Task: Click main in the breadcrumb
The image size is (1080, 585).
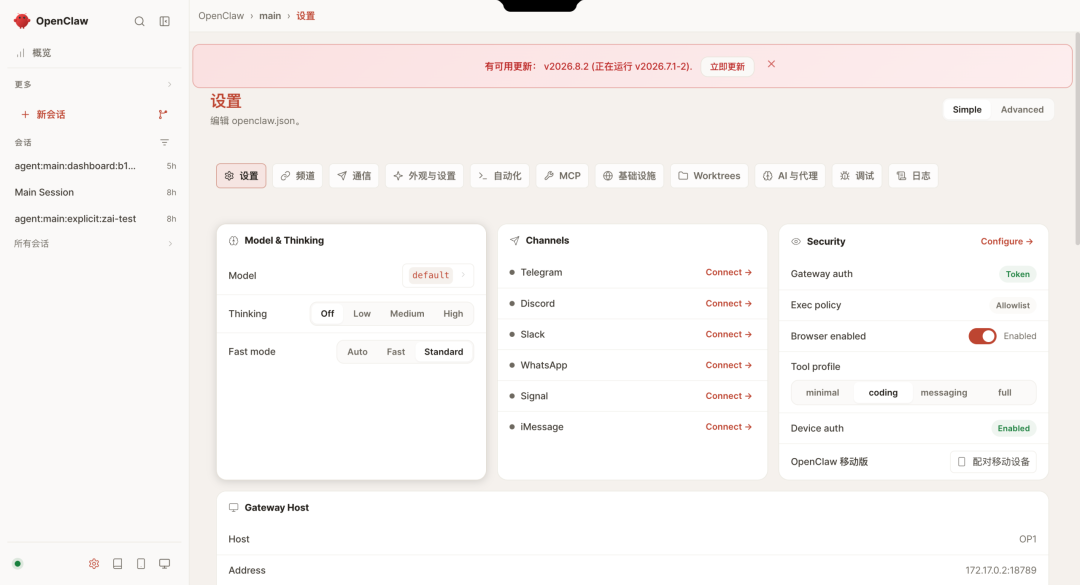Action: 270,16
